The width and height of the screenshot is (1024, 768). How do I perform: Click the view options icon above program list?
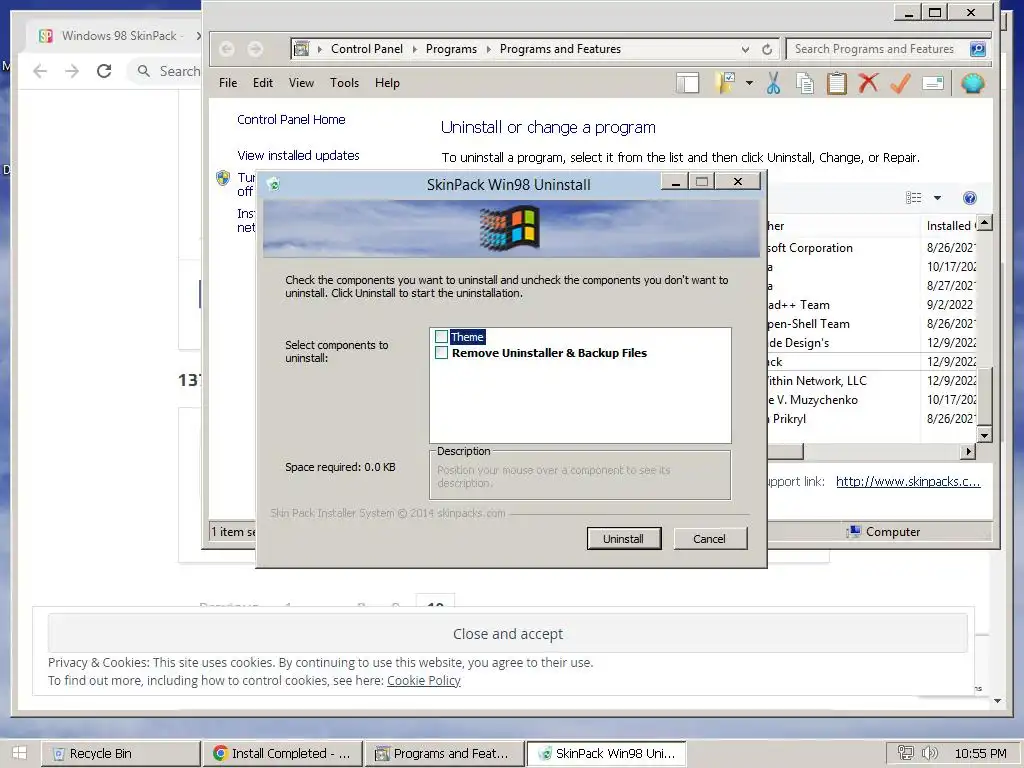click(x=914, y=198)
